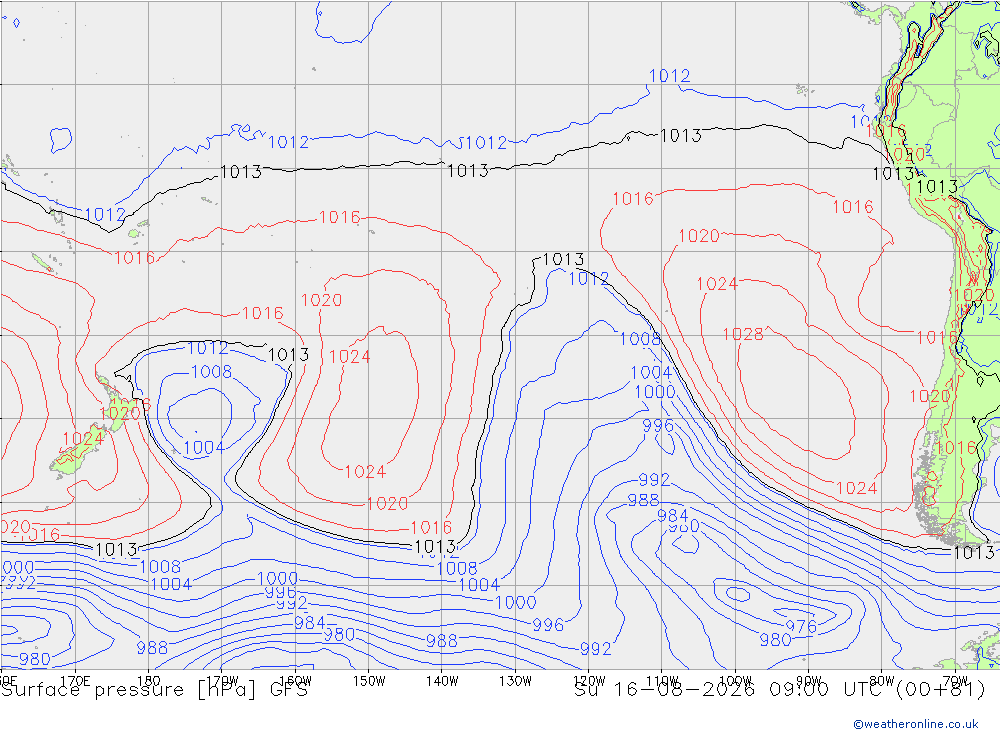Click the 100W longitude axis label
This screenshot has height=733, width=1000.
tap(735, 681)
